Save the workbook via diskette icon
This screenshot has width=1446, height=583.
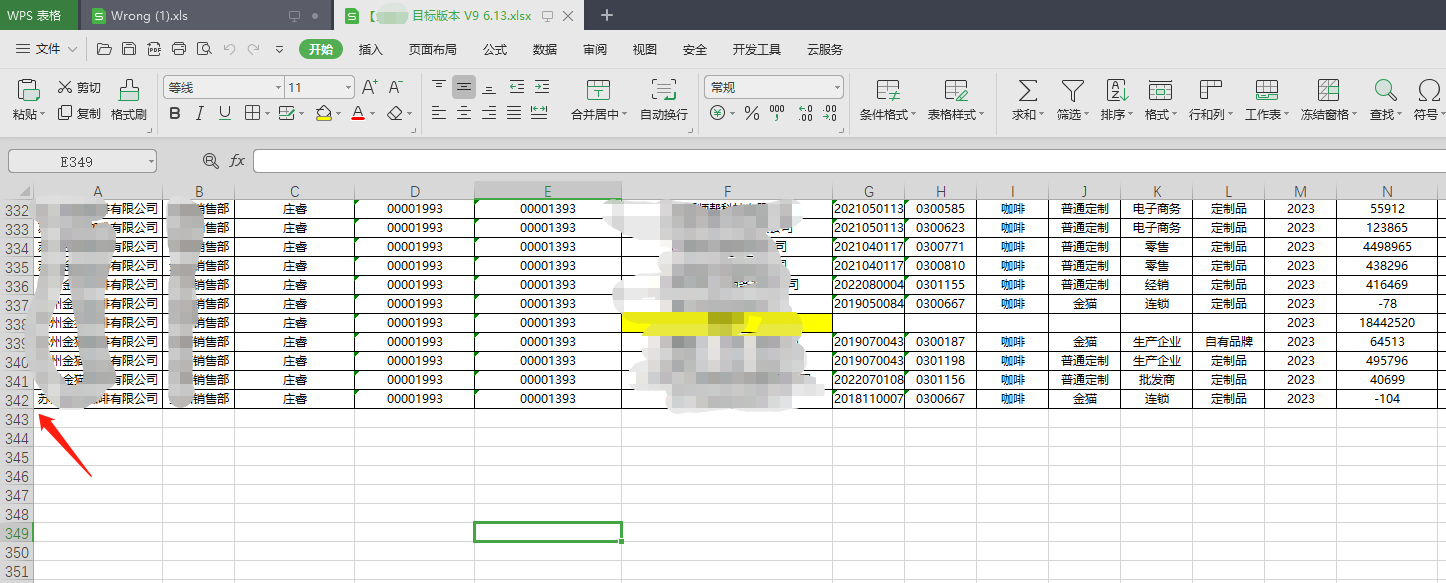pyautogui.click(x=129, y=49)
